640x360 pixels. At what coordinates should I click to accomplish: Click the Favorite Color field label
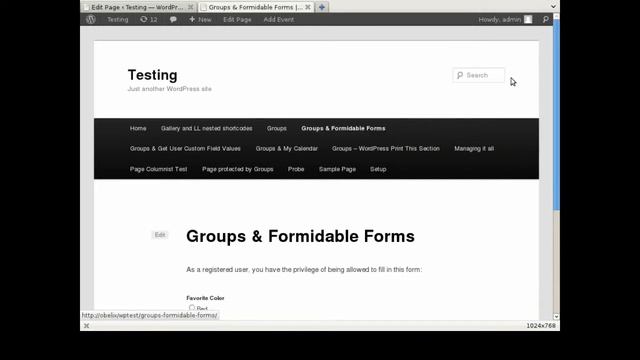click(x=205, y=298)
